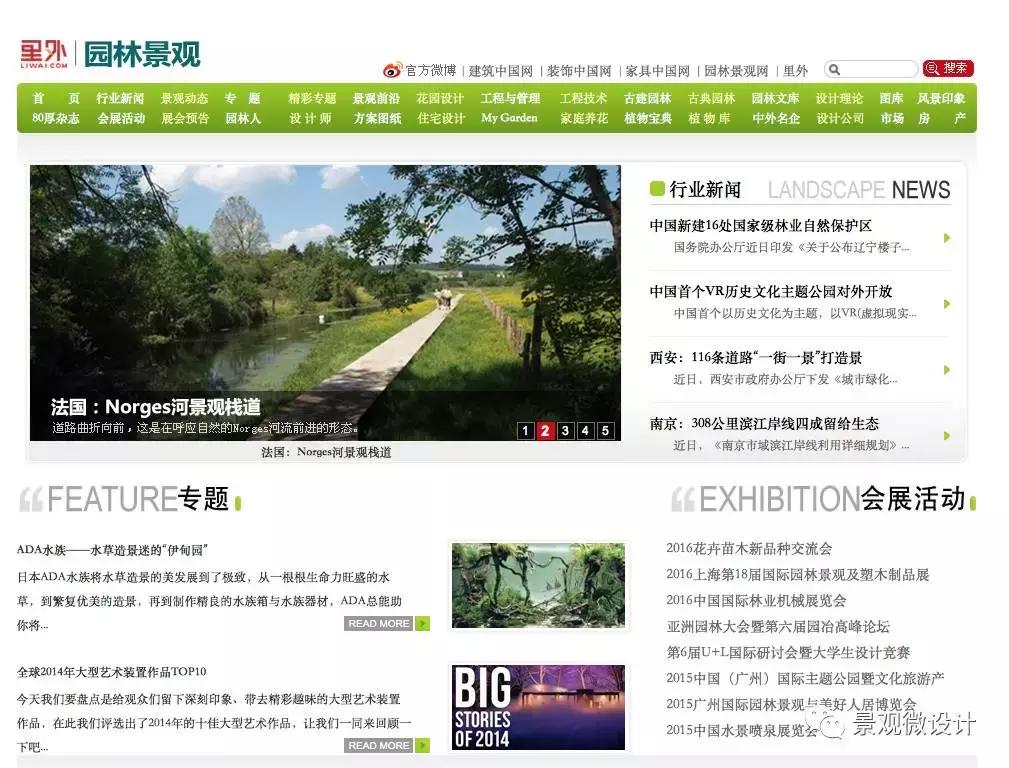The width and height of the screenshot is (1009, 768).
Task: Click inside the top search input field
Action: (875, 68)
